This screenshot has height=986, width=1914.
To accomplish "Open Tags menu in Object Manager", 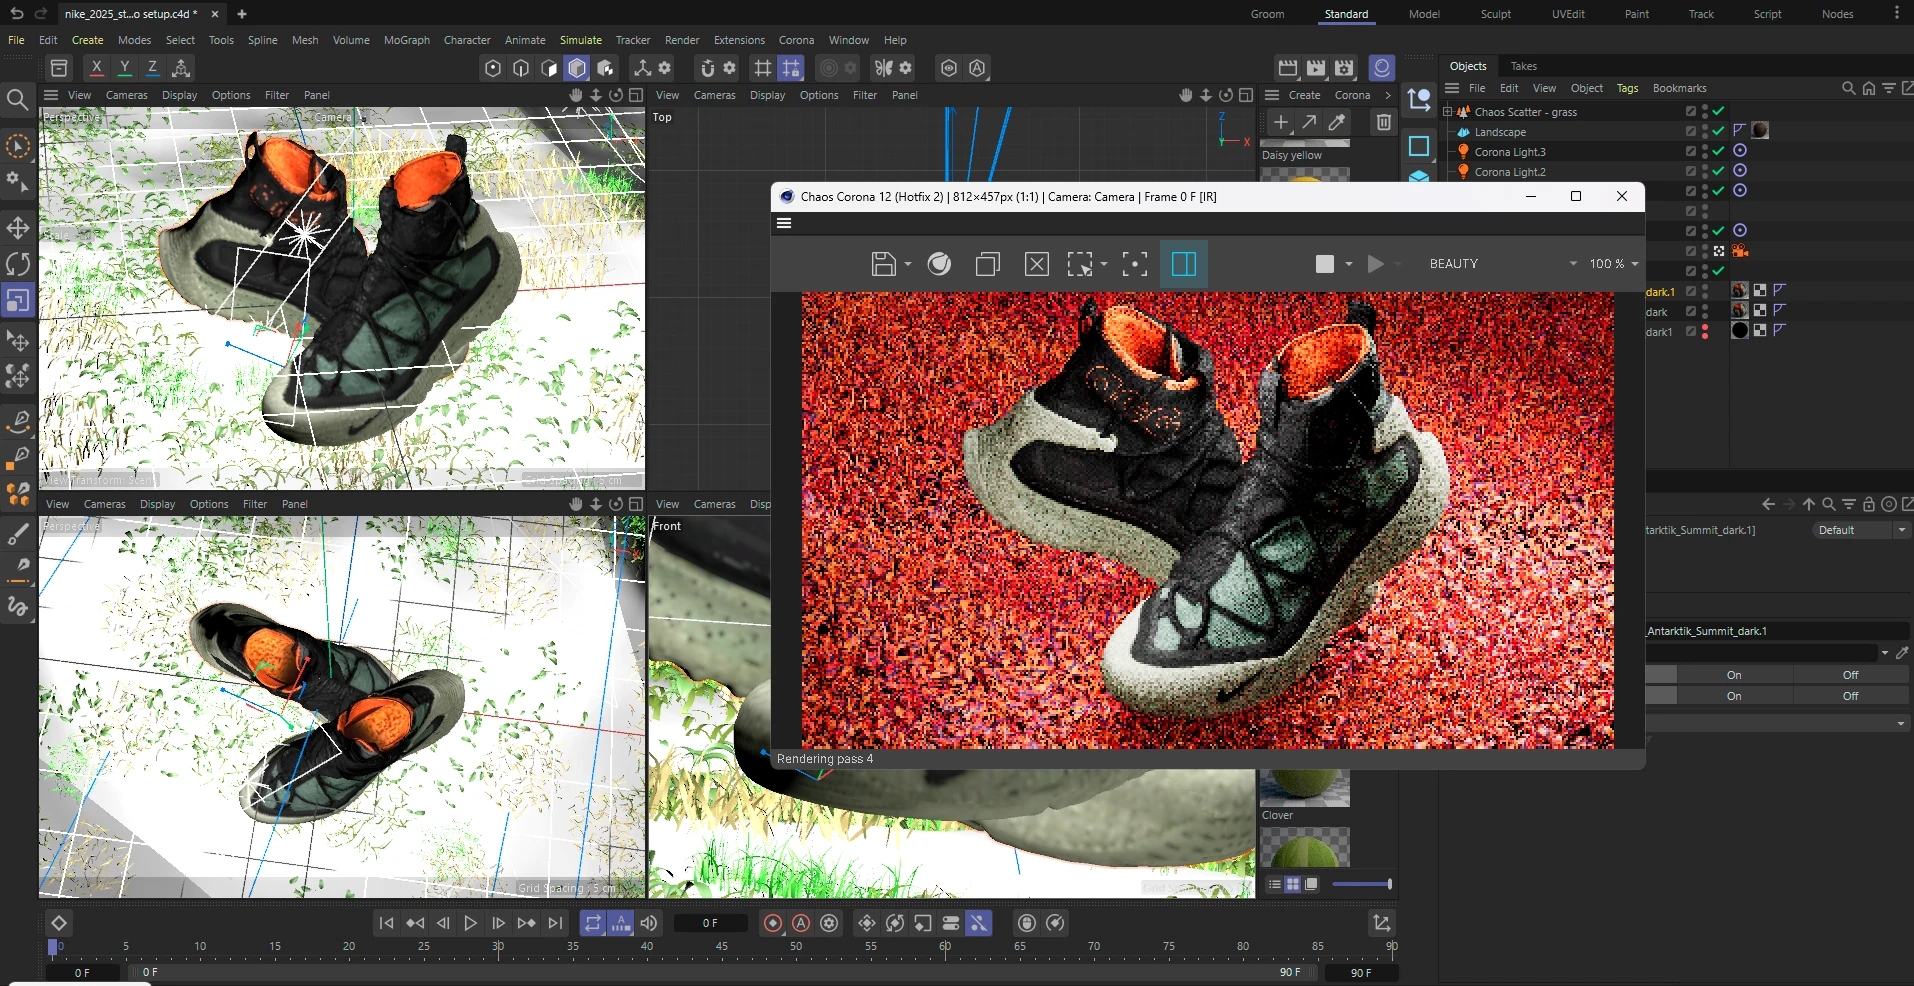I will [x=1628, y=88].
